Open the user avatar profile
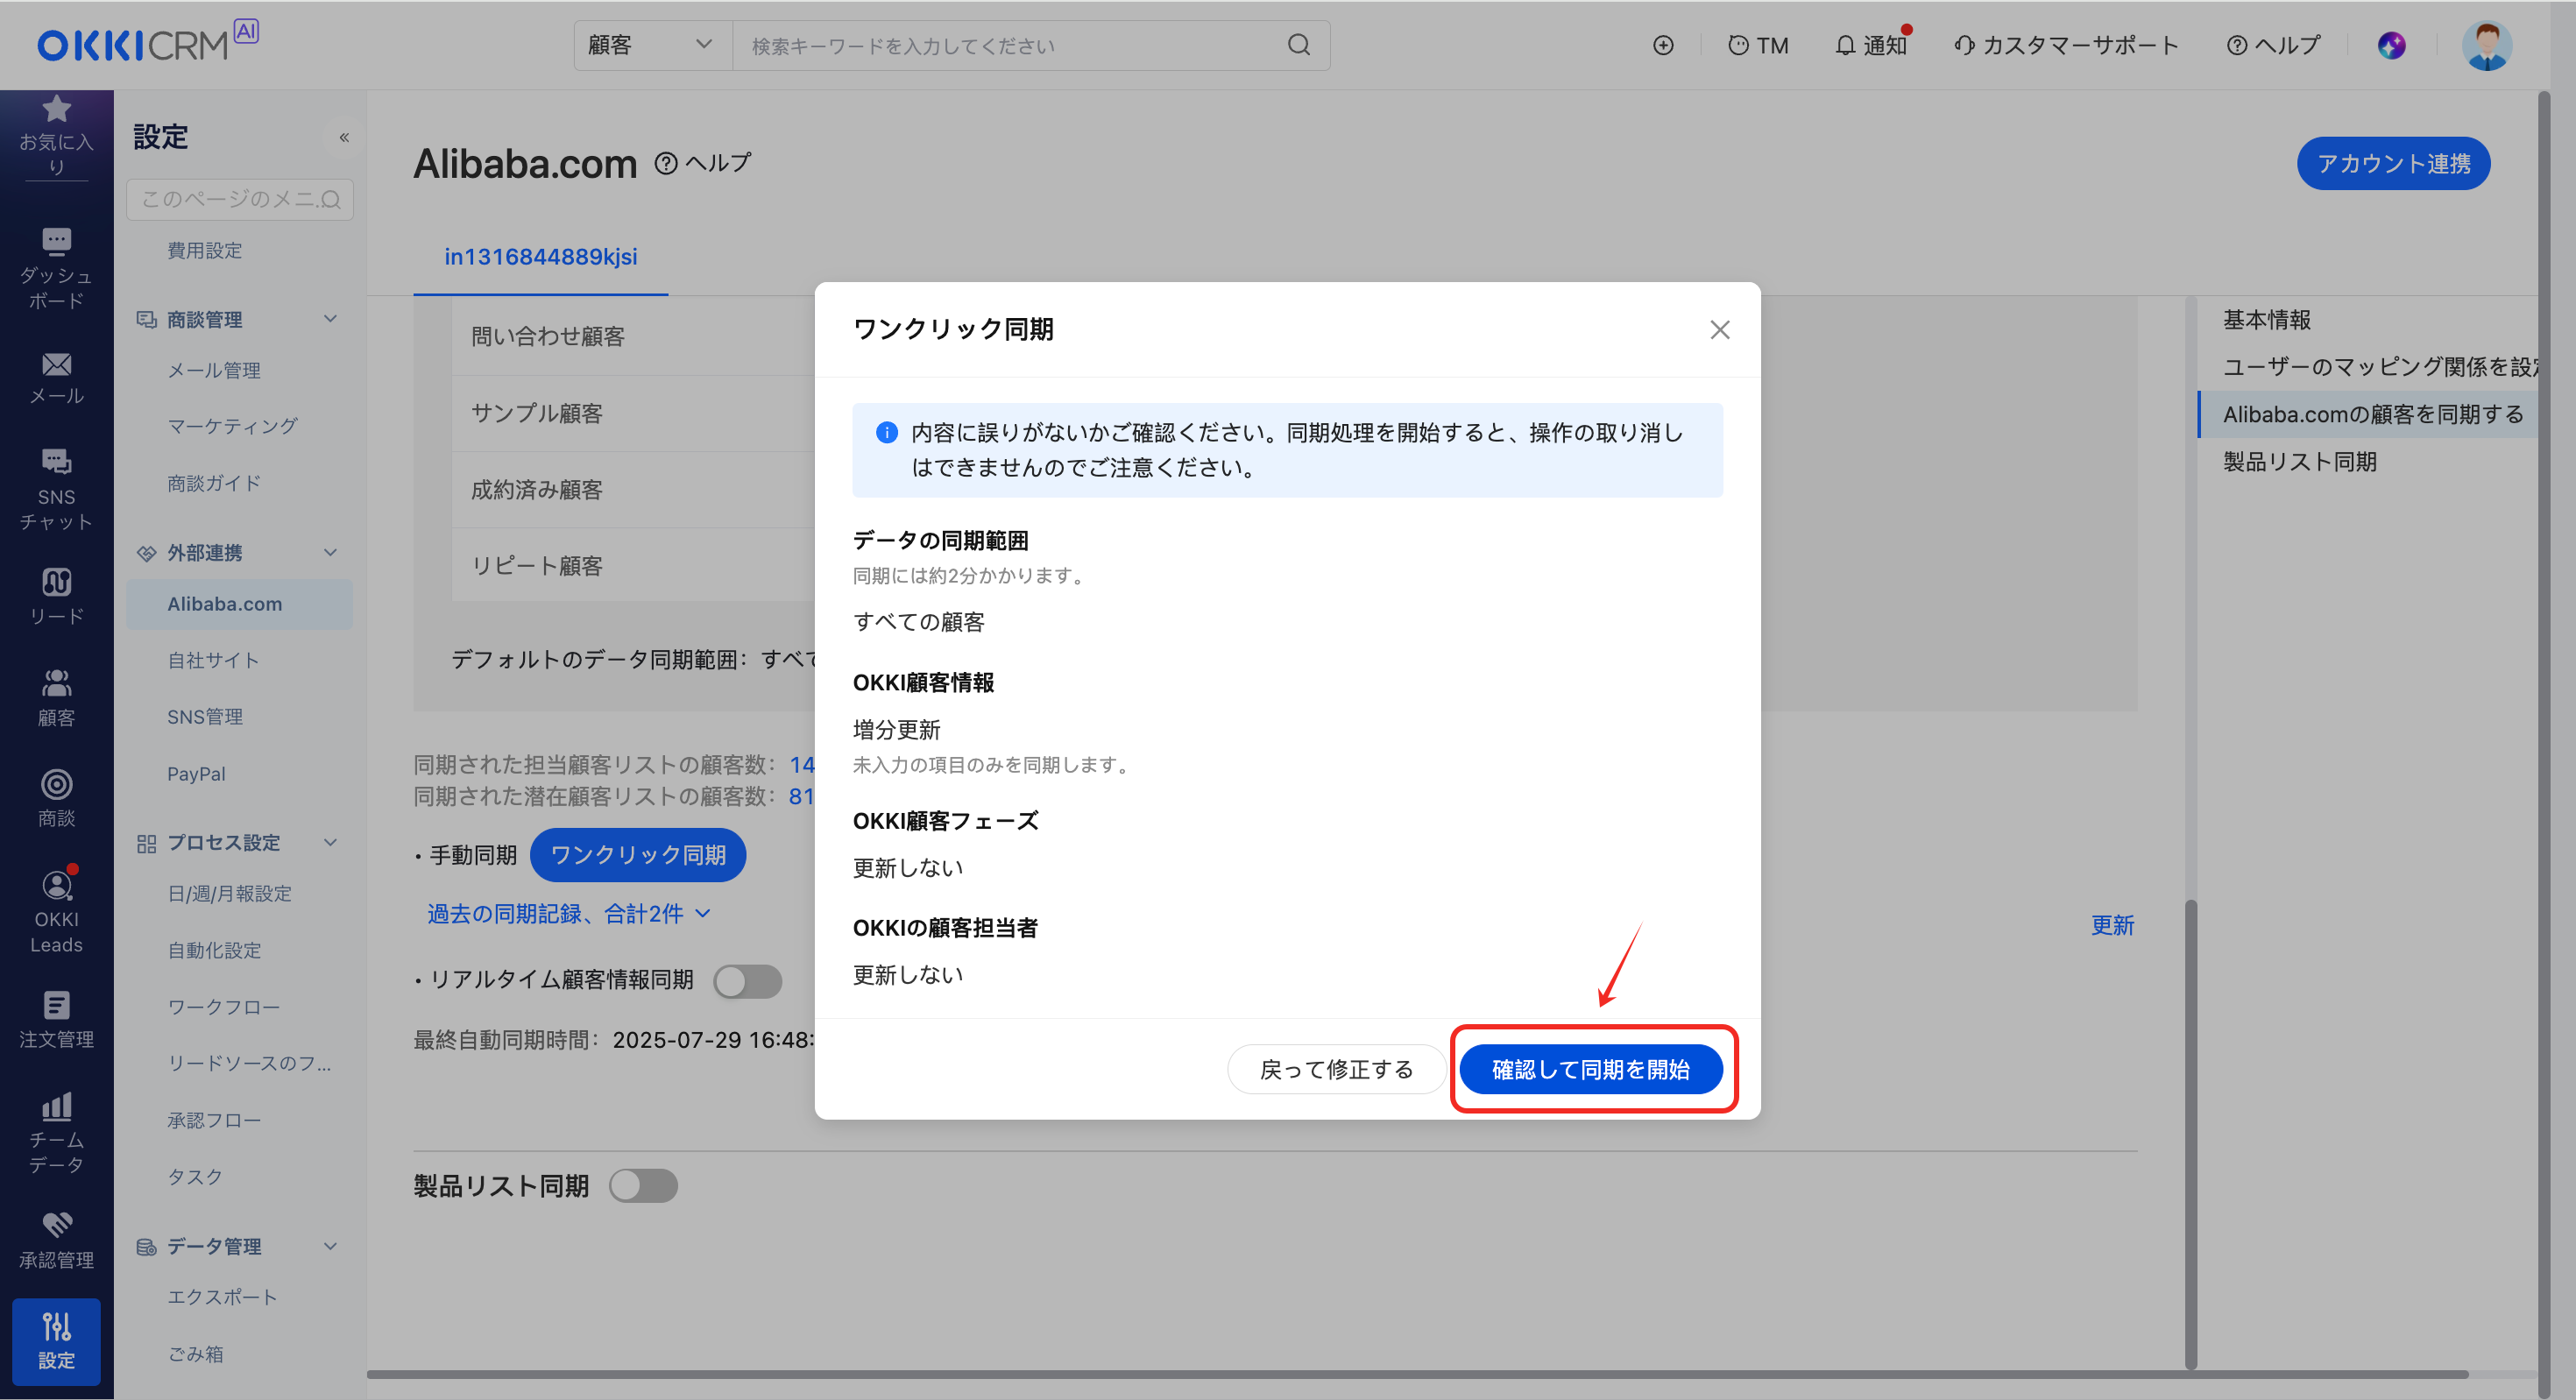2576x1400 pixels. tap(2486, 45)
